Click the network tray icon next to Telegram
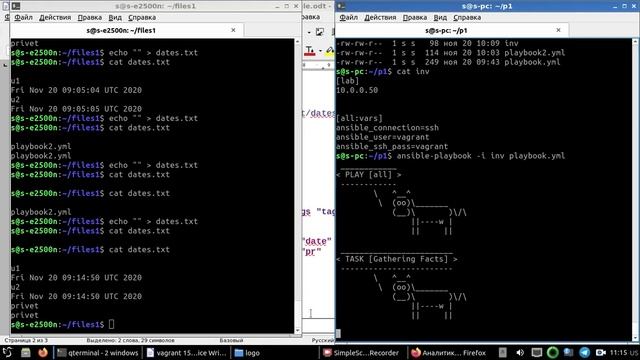 (569, 352)
